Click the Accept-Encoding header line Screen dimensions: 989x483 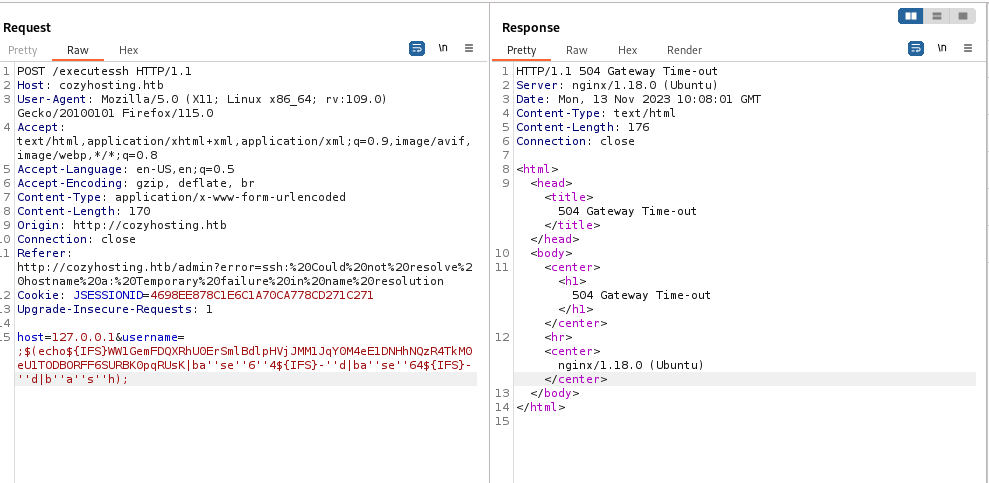tap(136, 183)
